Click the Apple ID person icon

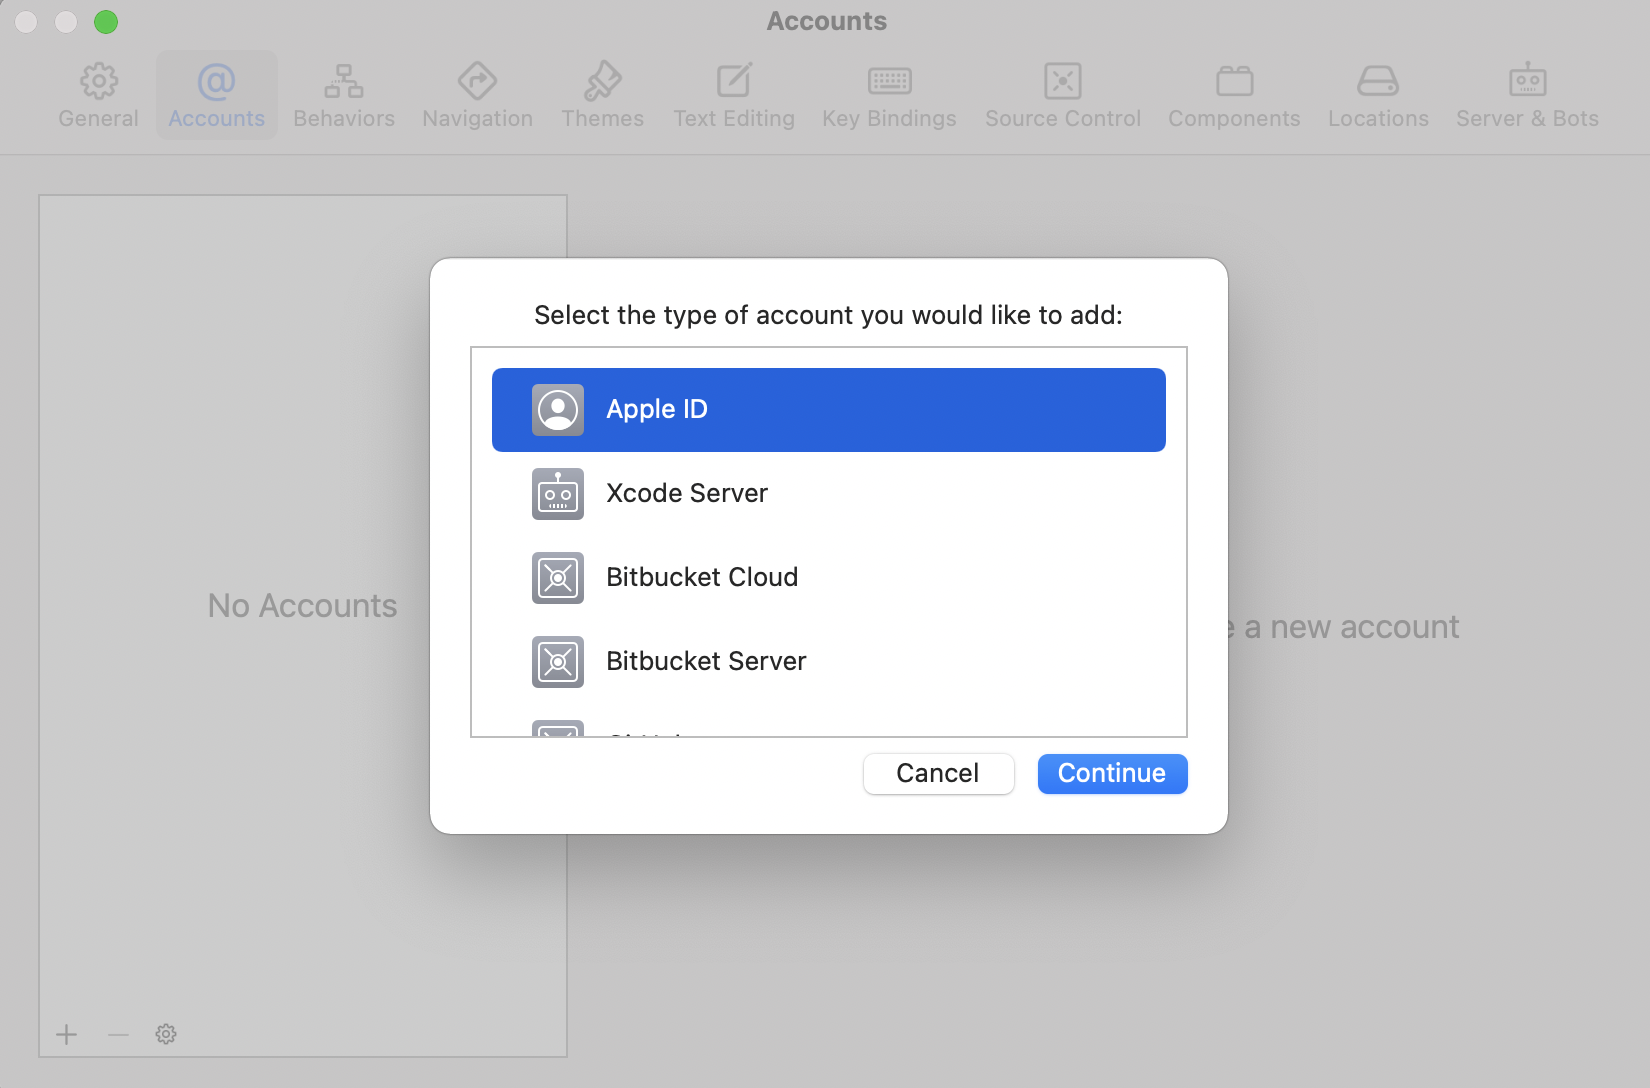(x=558, y=410)
